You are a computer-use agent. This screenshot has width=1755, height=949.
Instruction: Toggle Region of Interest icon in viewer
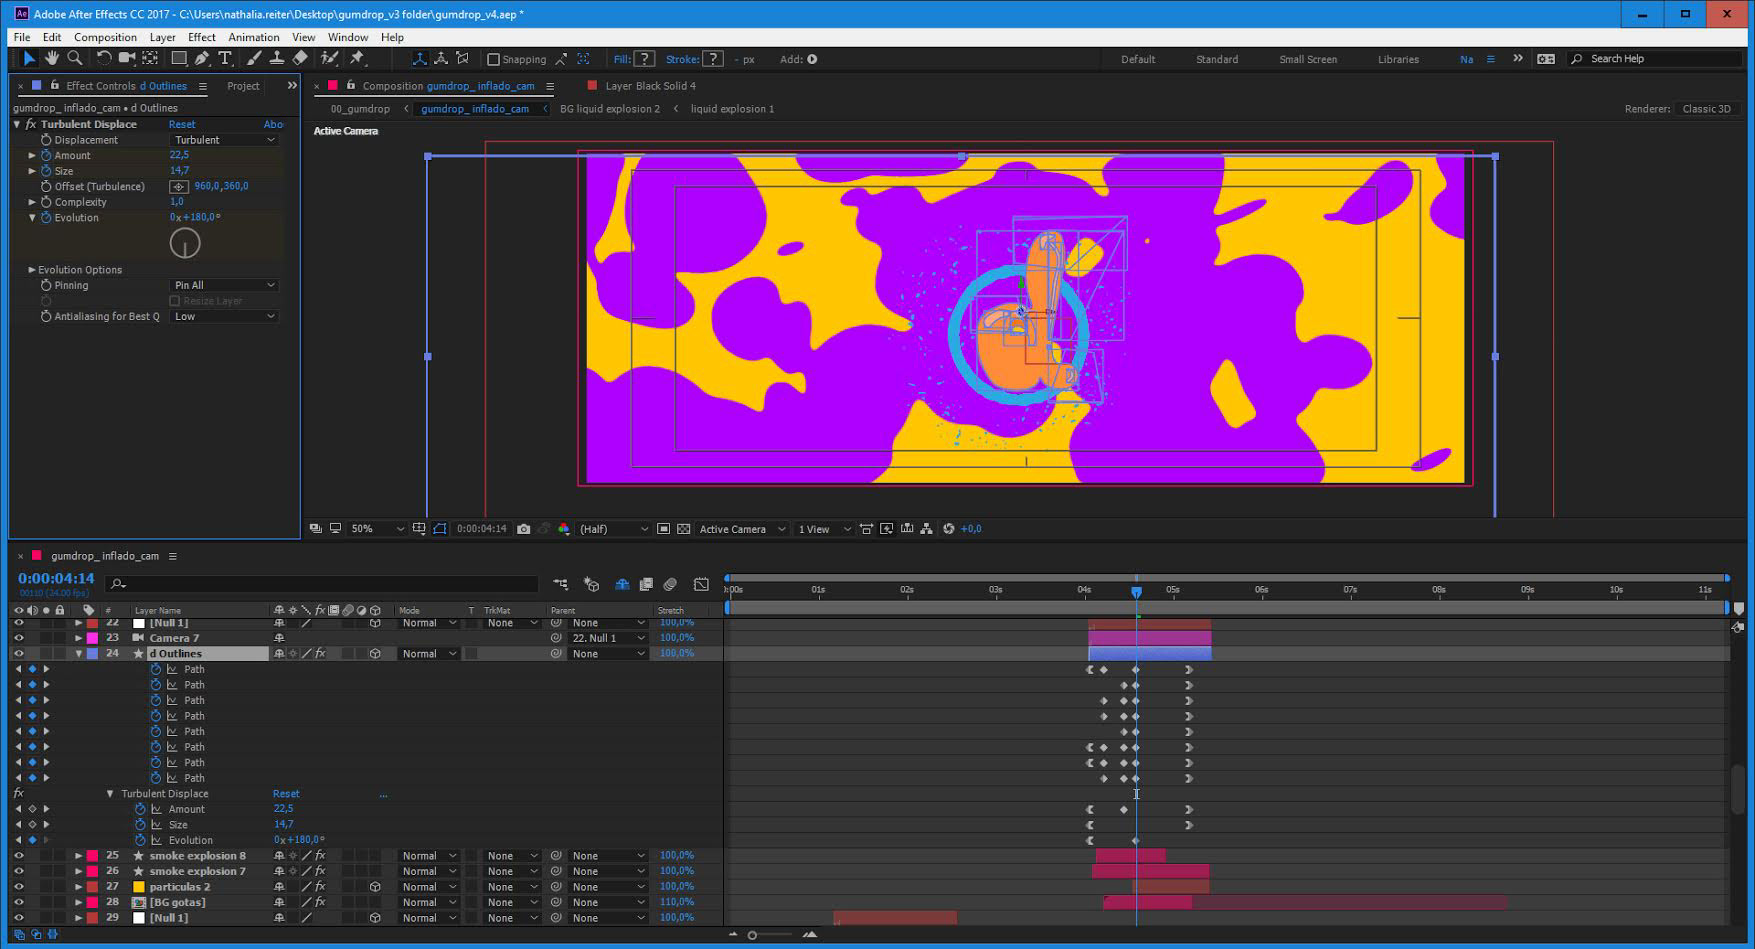663,529
